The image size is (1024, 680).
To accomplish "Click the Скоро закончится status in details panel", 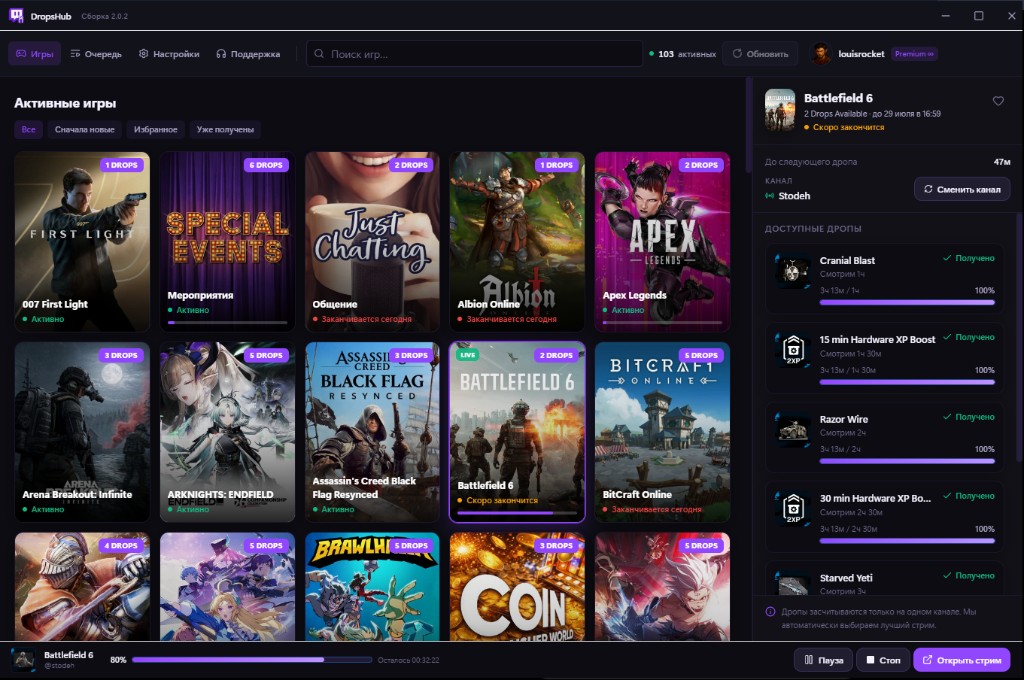I will tap(844, 127).
